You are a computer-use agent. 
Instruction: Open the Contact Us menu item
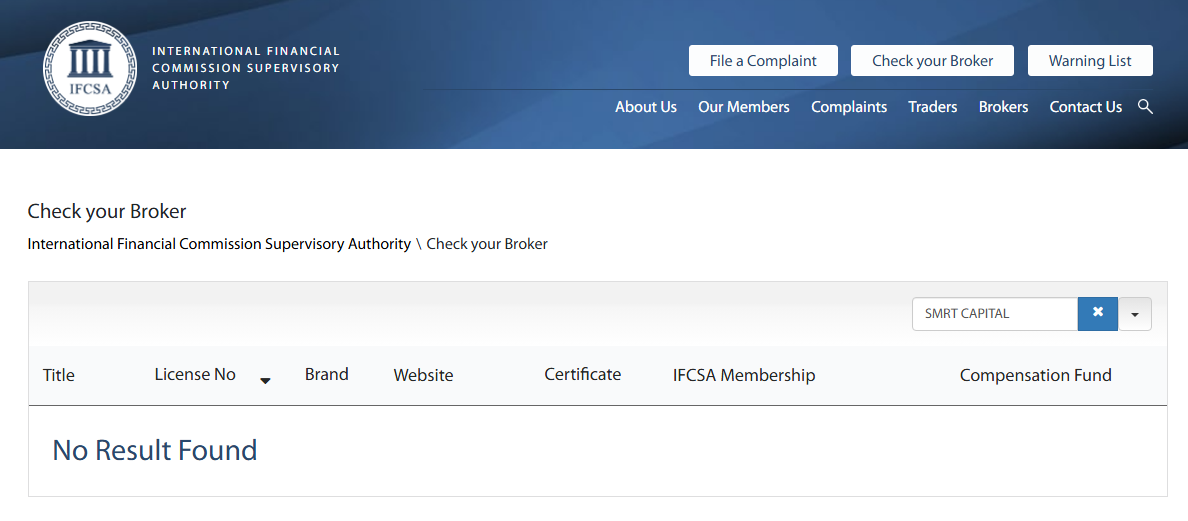[1086, 107]
